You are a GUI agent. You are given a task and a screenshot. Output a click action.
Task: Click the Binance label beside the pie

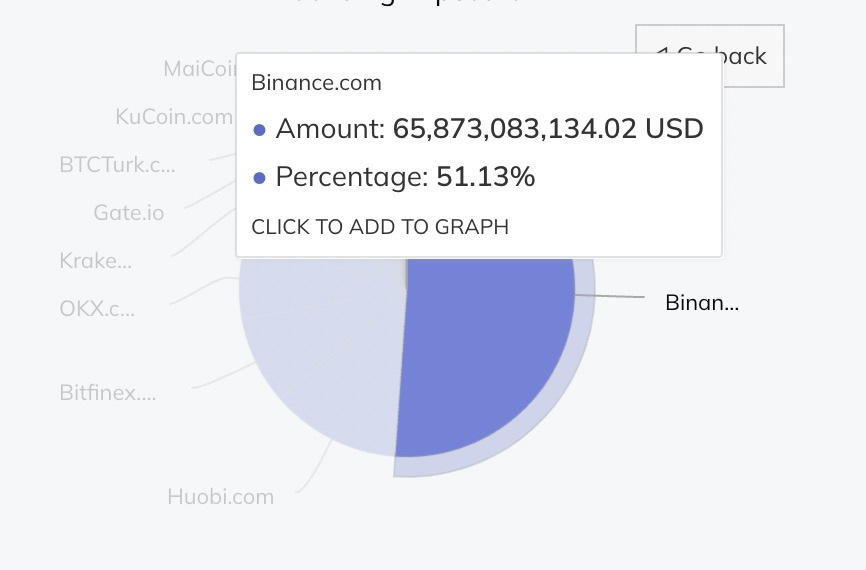tap(702, 302)
